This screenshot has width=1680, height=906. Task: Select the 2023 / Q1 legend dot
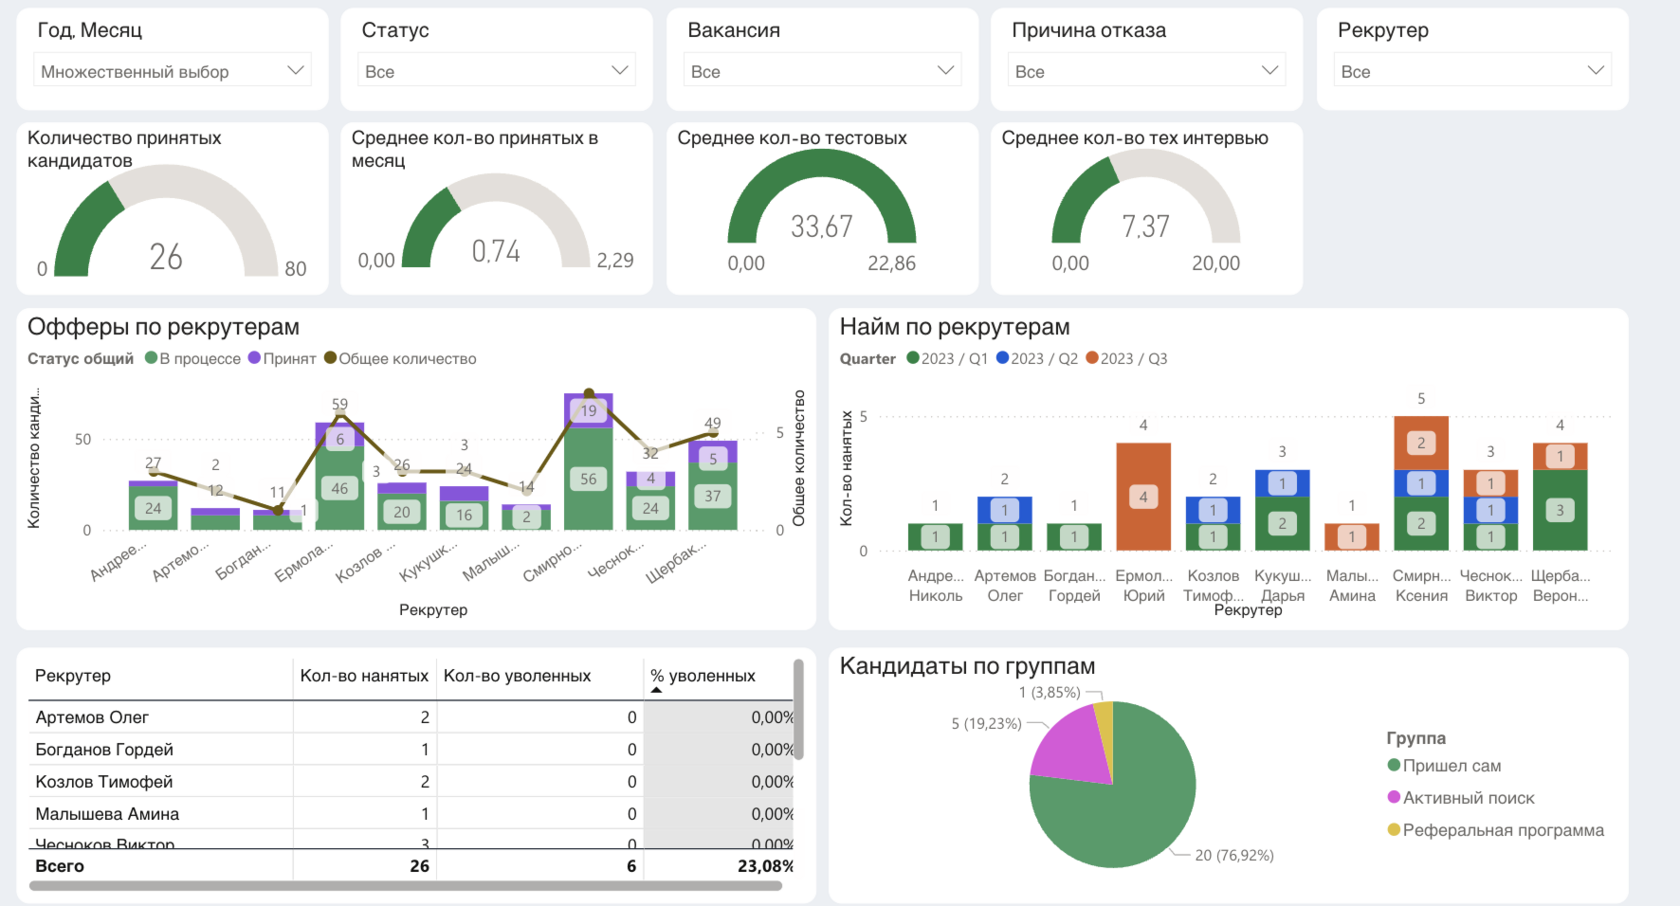(x=913, y=358)
